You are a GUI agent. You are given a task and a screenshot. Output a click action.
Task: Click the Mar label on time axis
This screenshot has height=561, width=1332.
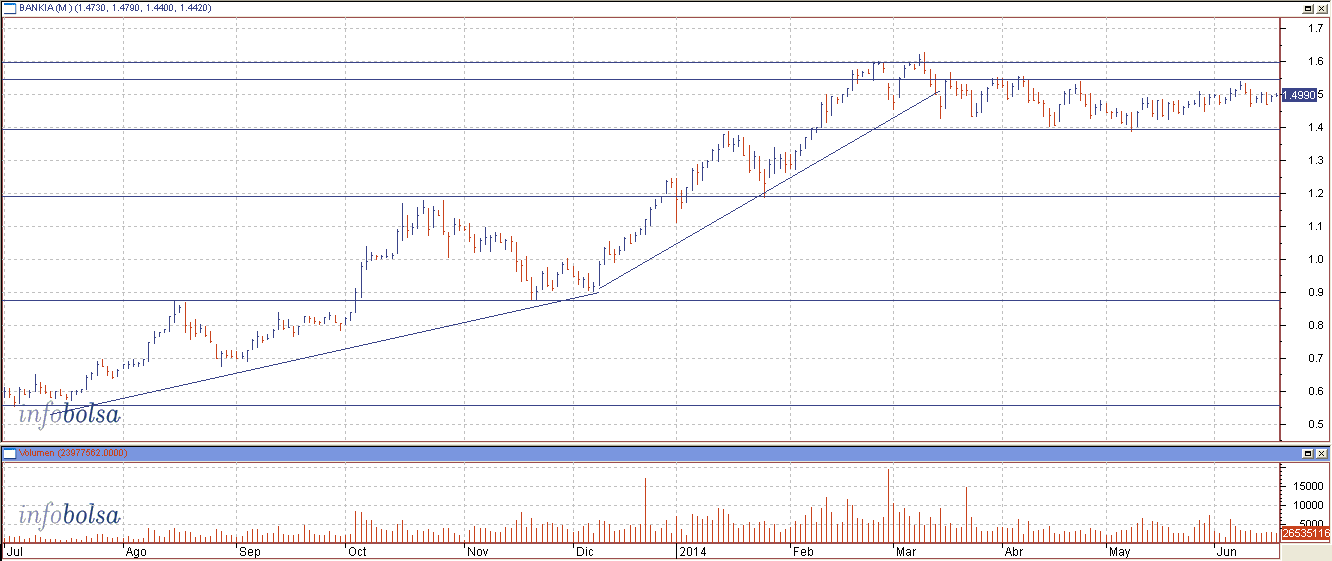click(x=907, y=551)
